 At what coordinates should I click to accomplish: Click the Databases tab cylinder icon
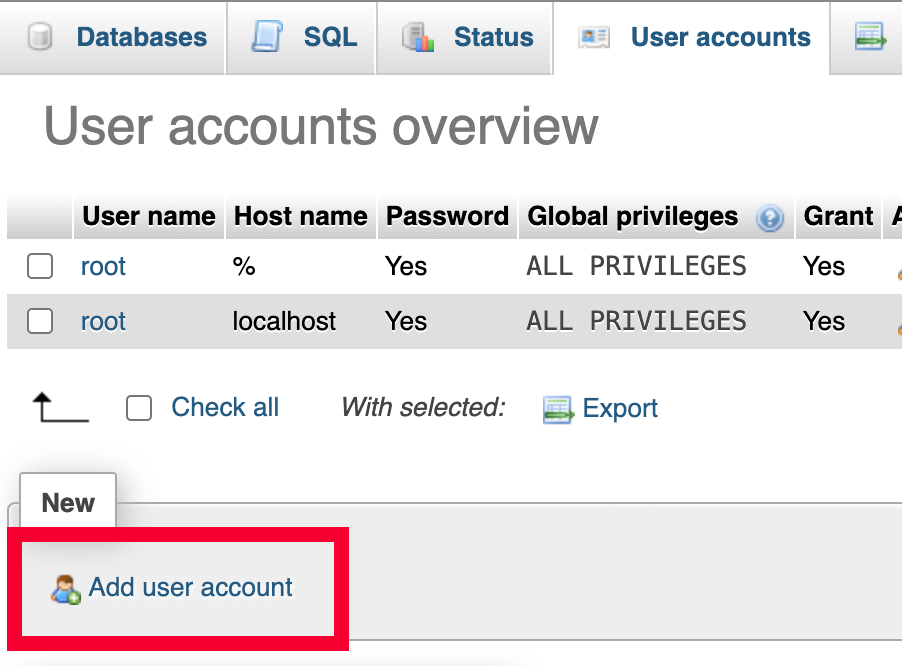tap(41, 38)
